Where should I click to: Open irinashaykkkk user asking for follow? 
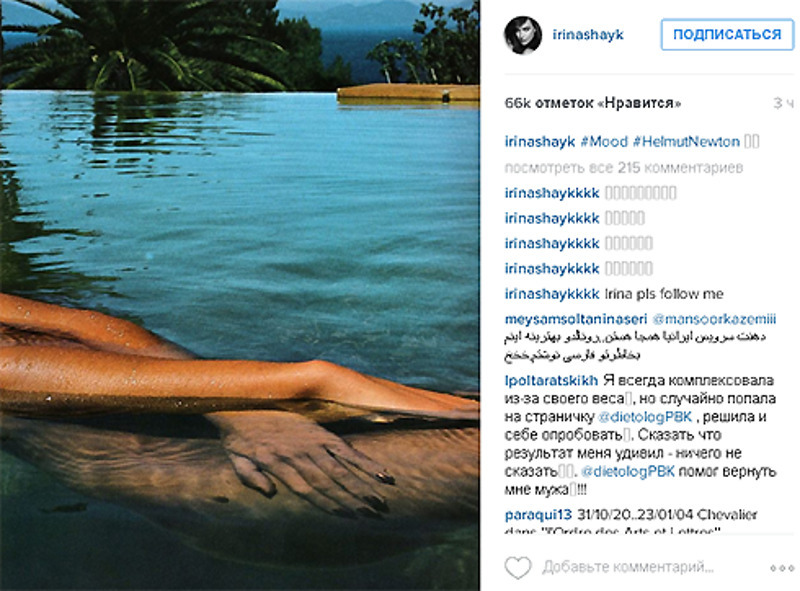[x=552, y=294]
